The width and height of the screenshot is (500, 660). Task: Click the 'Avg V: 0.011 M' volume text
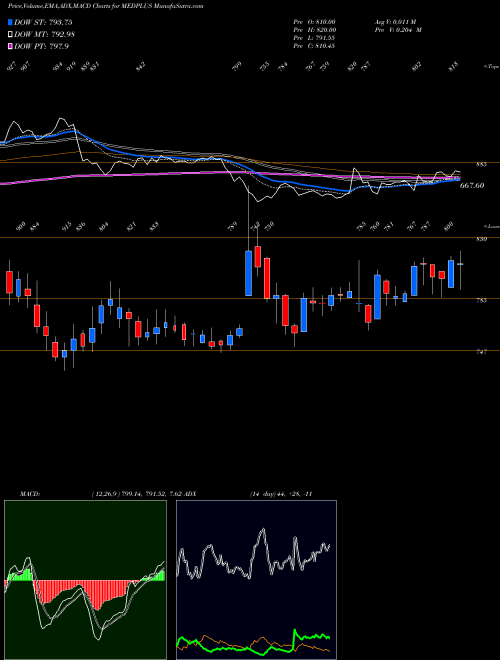395,22
